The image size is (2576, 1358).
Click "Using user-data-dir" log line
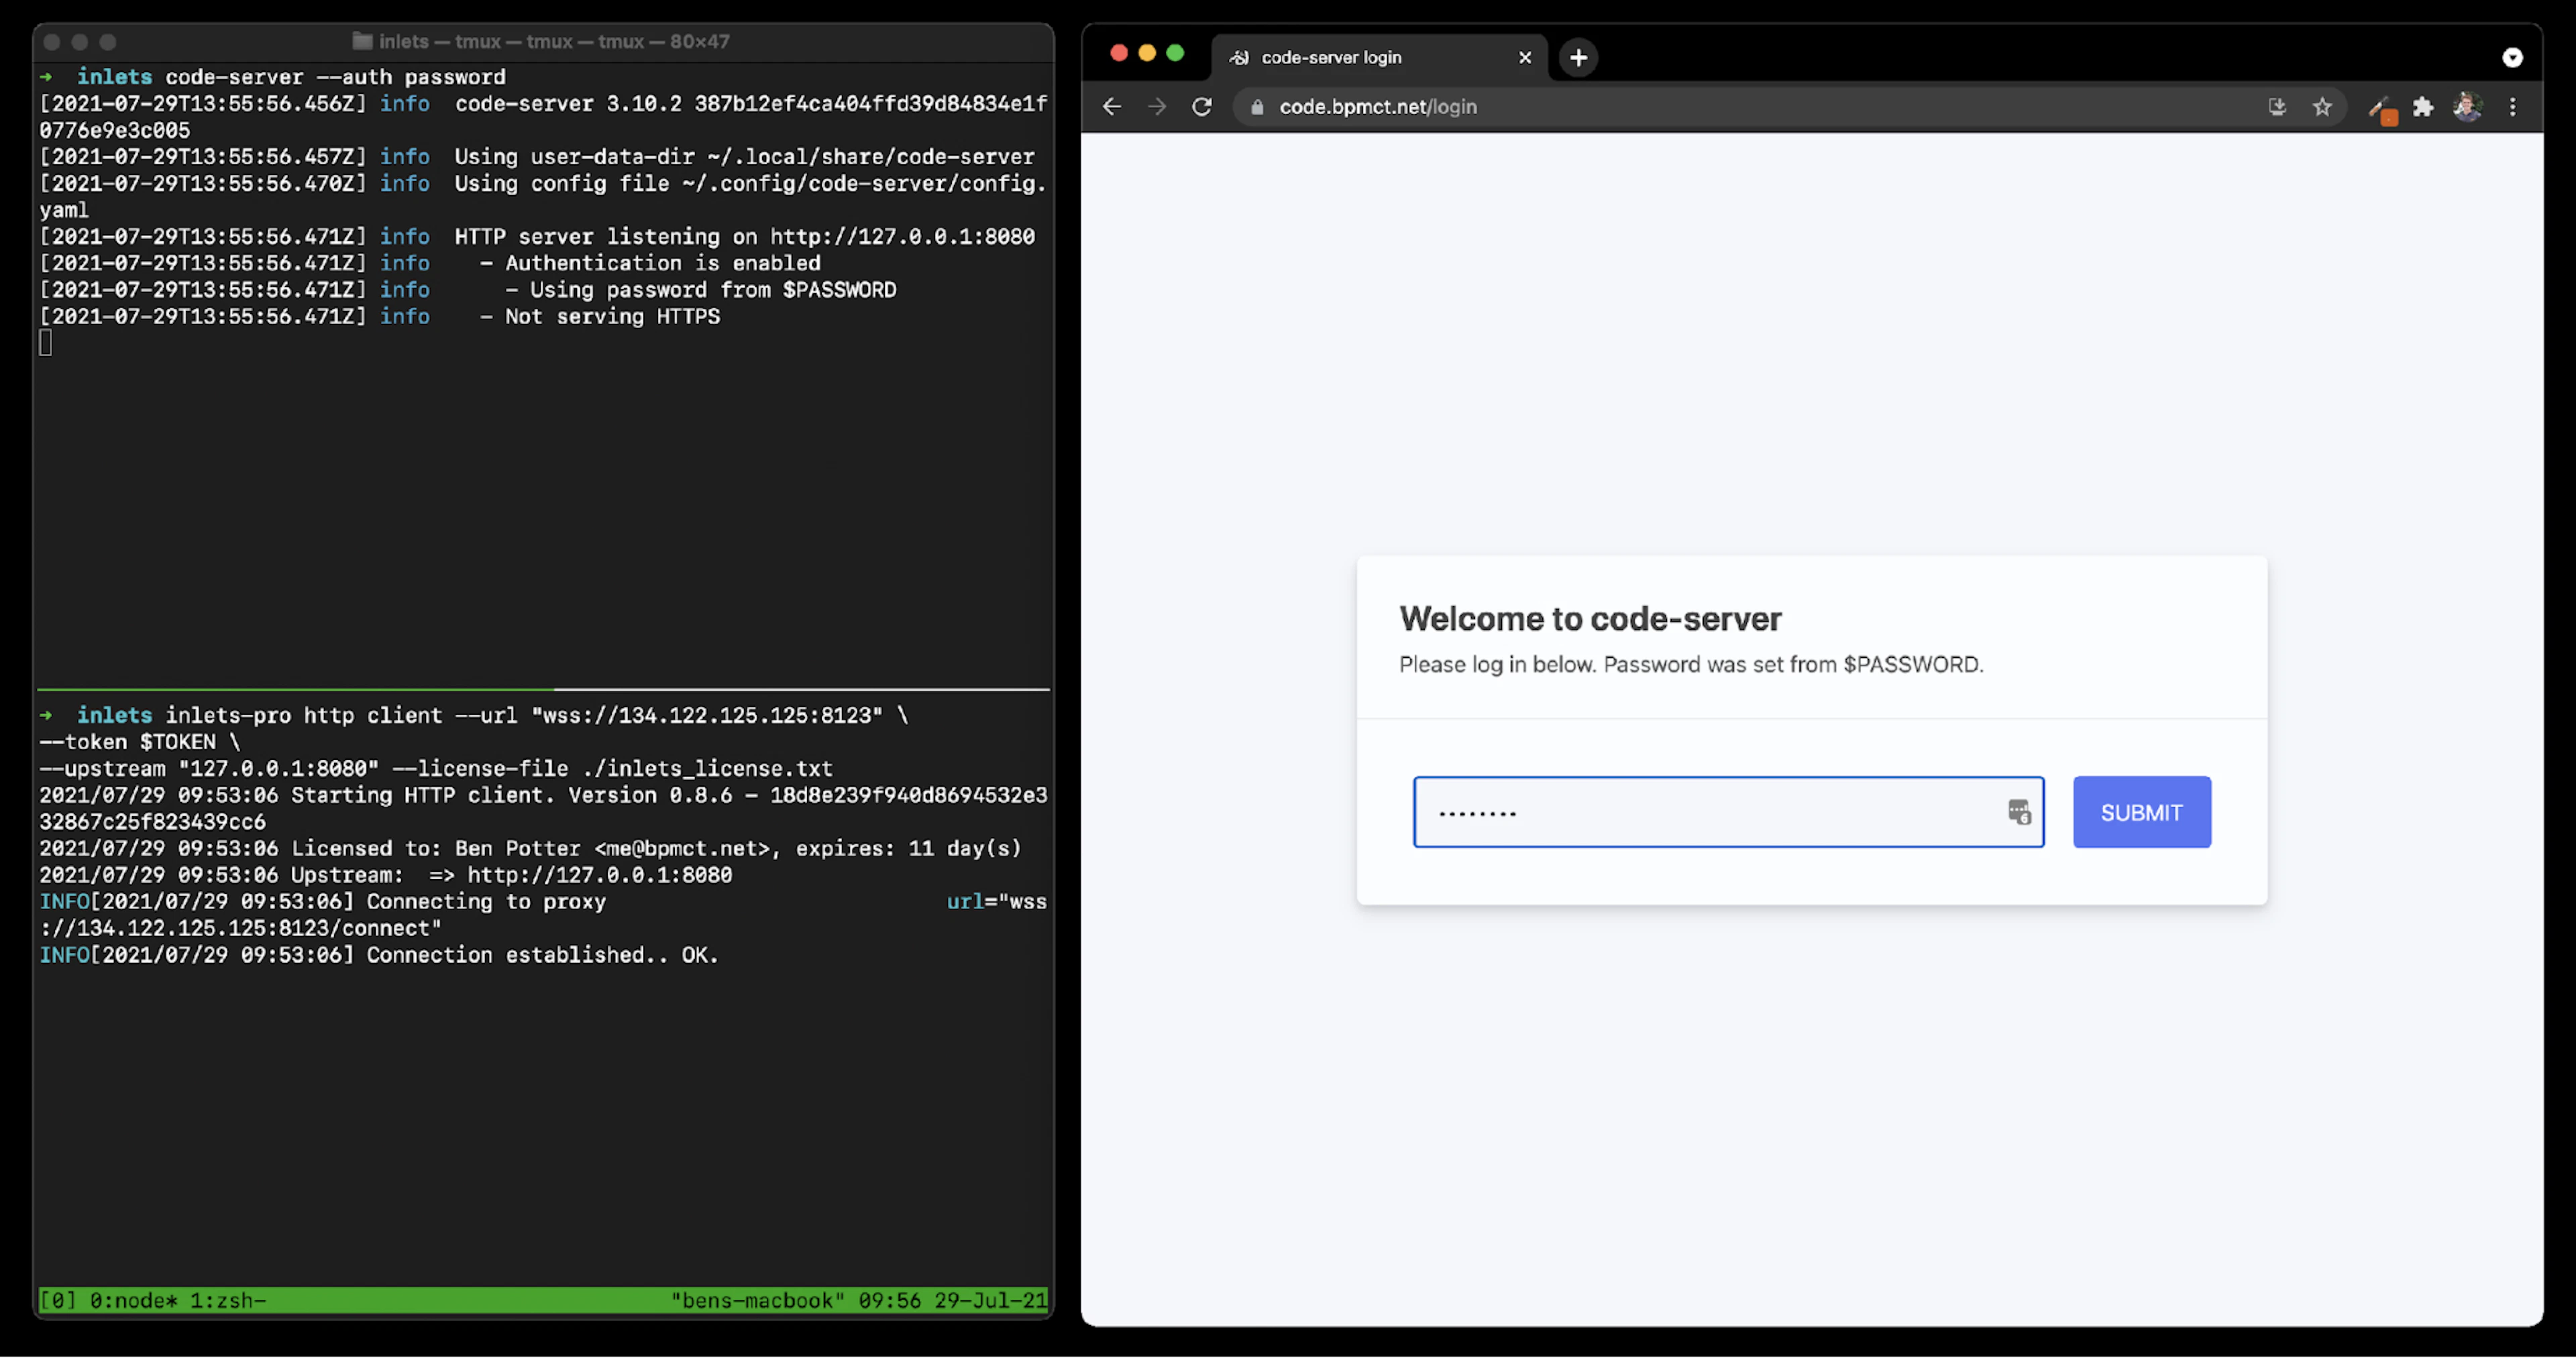coord(744,157)
